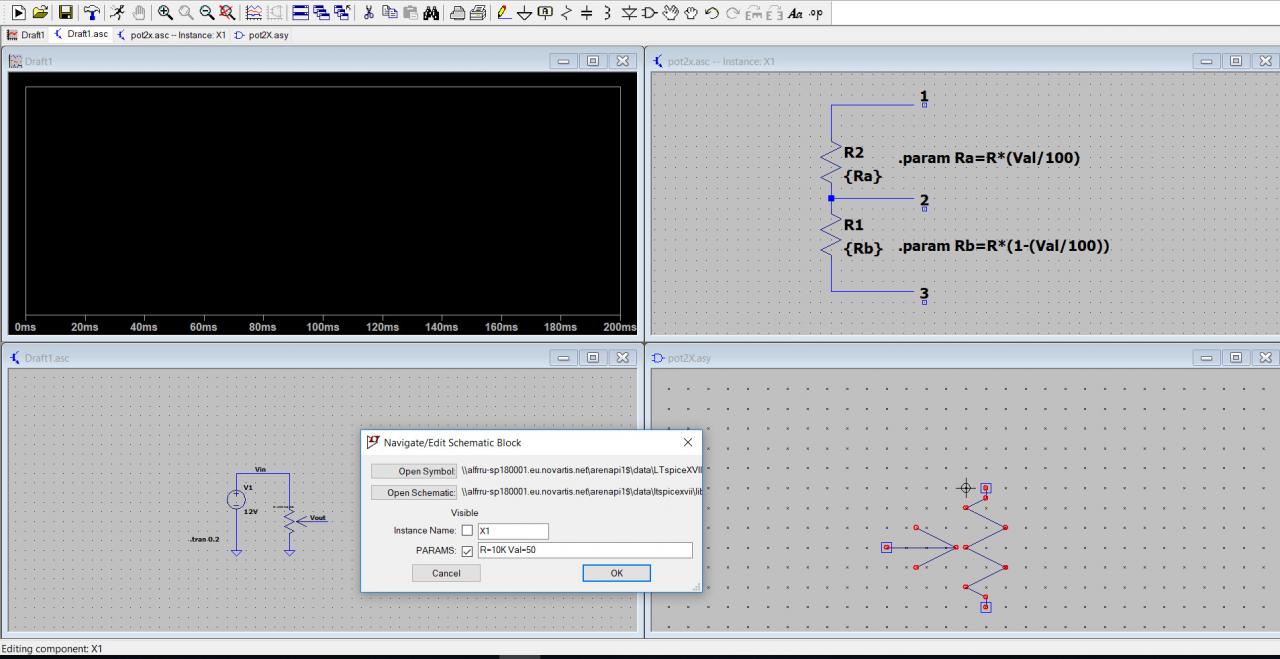Select the Ground symbol tool
The width and height of the screenshot is (1280, 659).
[524, 13]
